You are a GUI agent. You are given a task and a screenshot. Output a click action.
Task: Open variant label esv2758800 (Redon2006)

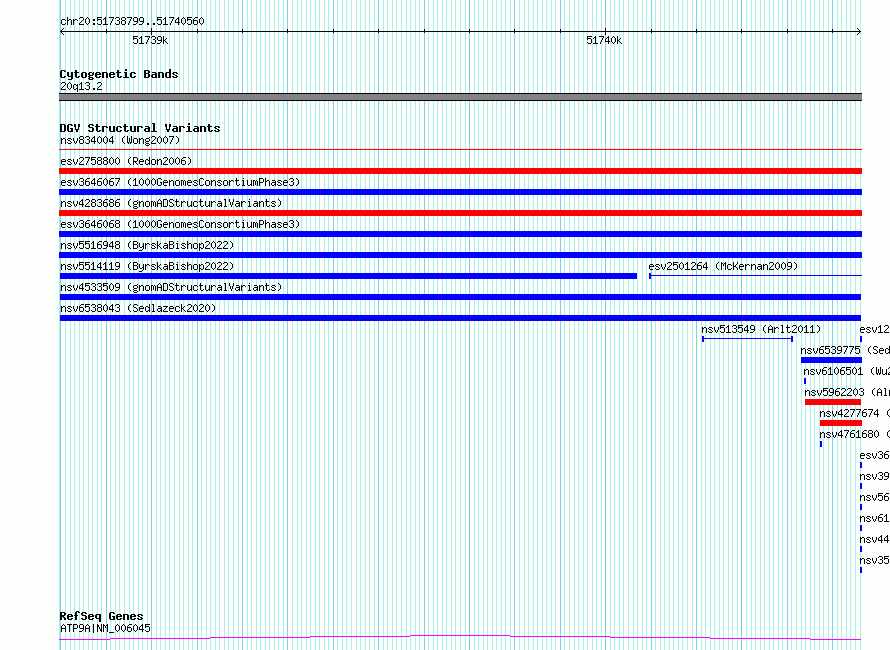[126, 161]
